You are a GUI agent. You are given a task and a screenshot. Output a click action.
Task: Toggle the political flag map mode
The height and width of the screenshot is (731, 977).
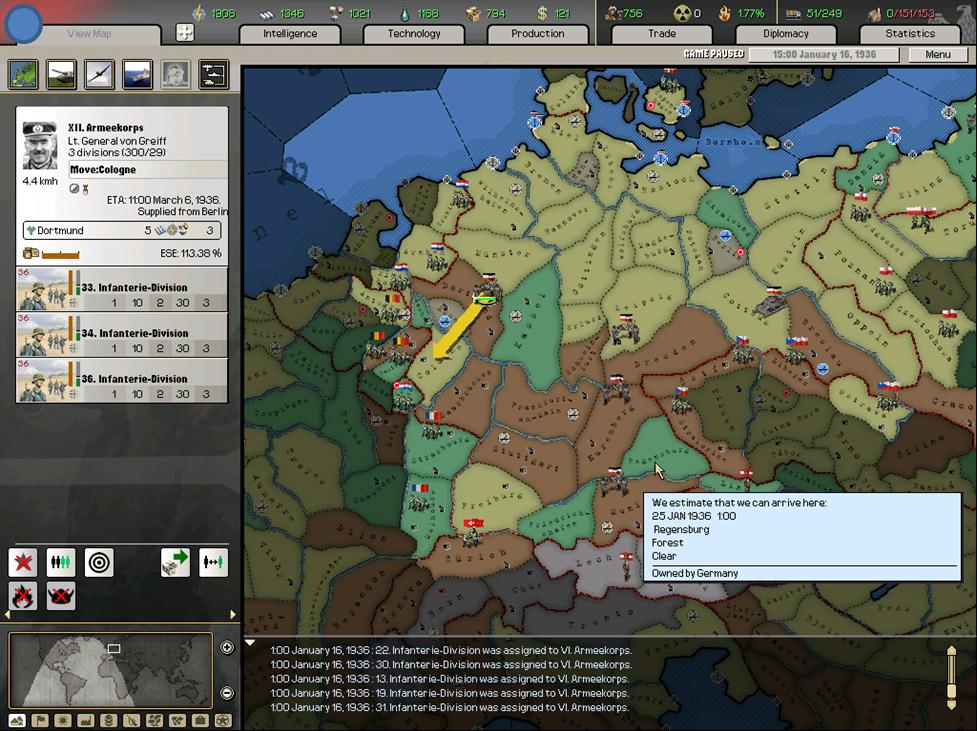pyautogui.click(x=40, y=720)
